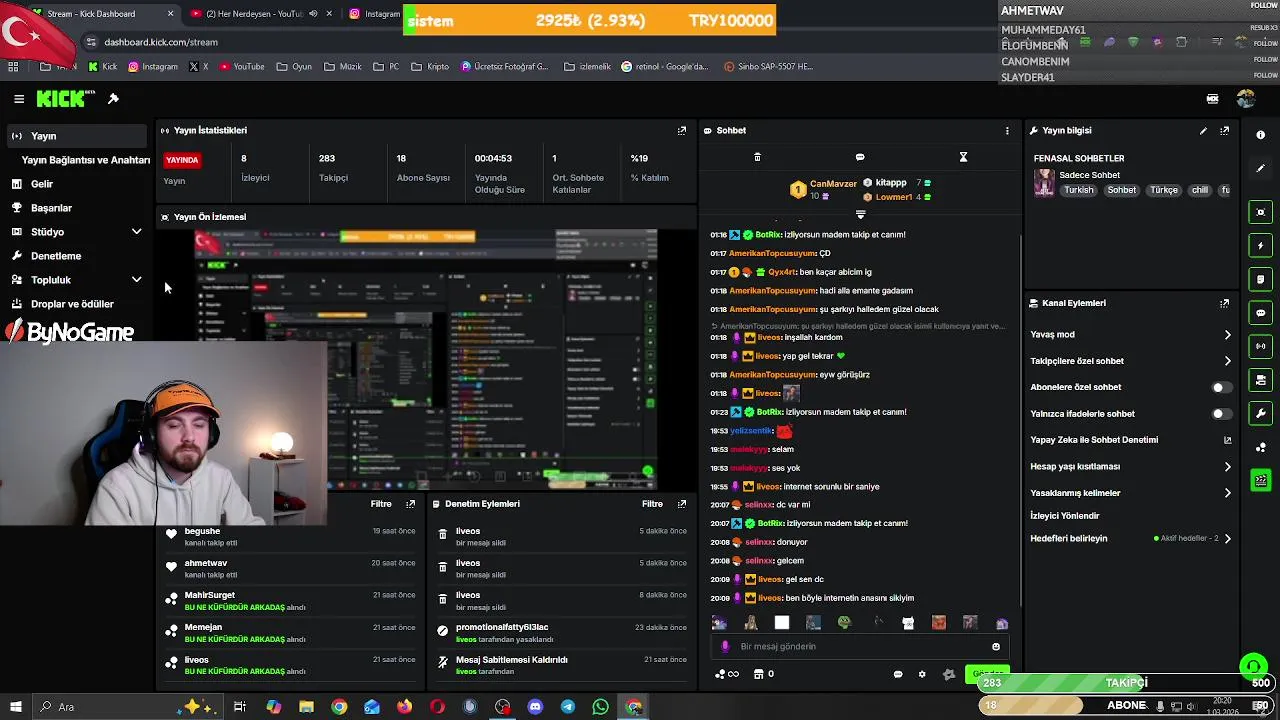The image size is (1280, 720).
Task: Click in the Bir mesaj gönderin field
Action: click(x=860, y=647)
